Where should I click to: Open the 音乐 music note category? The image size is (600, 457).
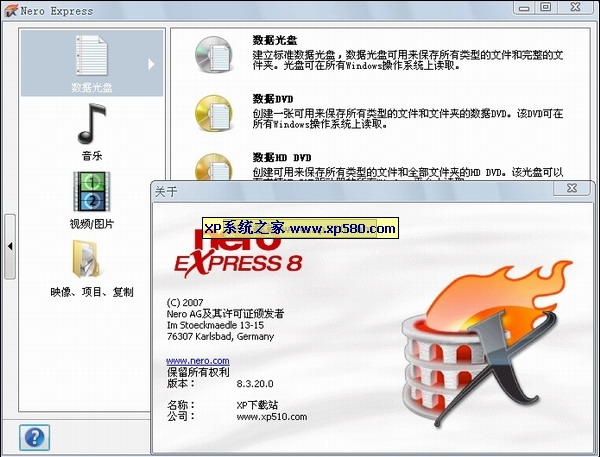point(92,123)
